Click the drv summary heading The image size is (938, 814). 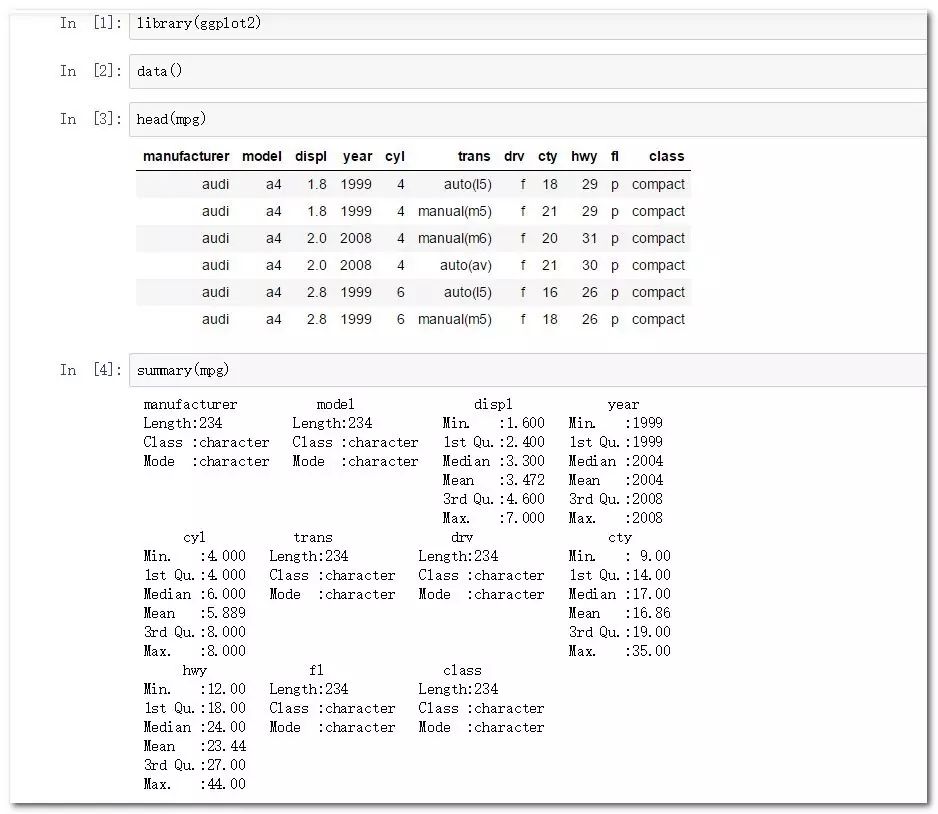tap(462, 537)
